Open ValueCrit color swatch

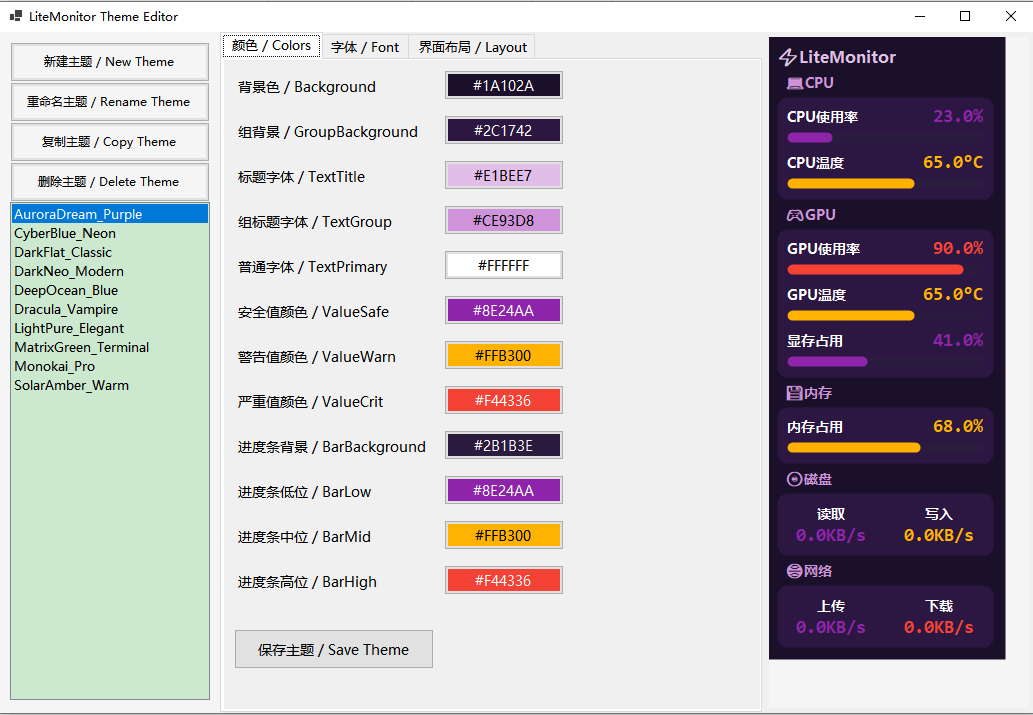click(504, 401)
